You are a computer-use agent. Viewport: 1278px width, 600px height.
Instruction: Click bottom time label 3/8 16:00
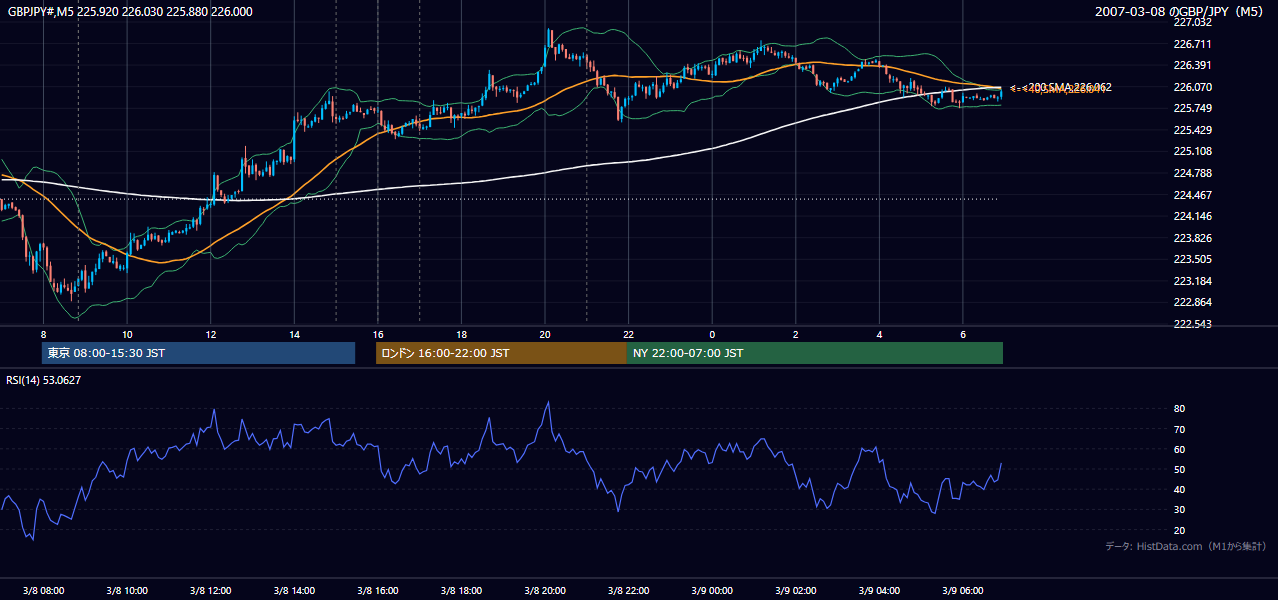[378, 591]
